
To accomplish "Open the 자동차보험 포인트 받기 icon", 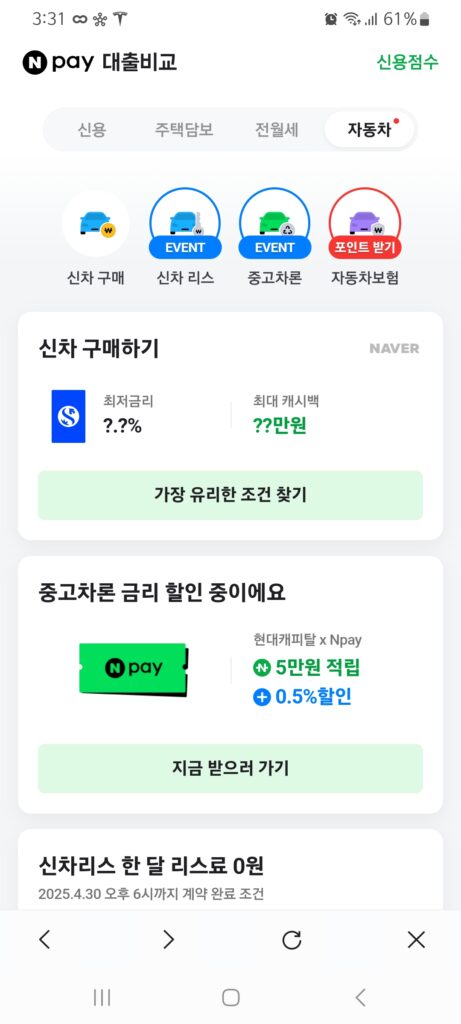I will coord(364,224).
